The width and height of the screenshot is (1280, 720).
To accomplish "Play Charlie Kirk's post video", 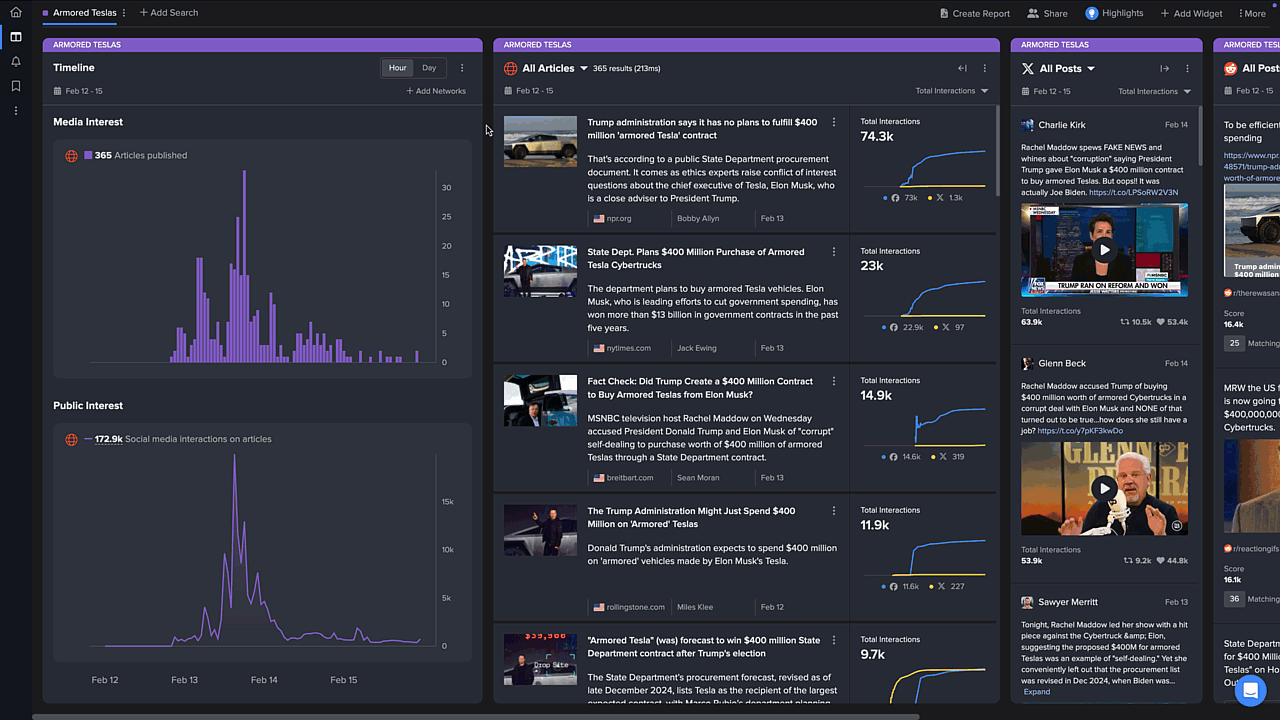I will click(1104, 250).
